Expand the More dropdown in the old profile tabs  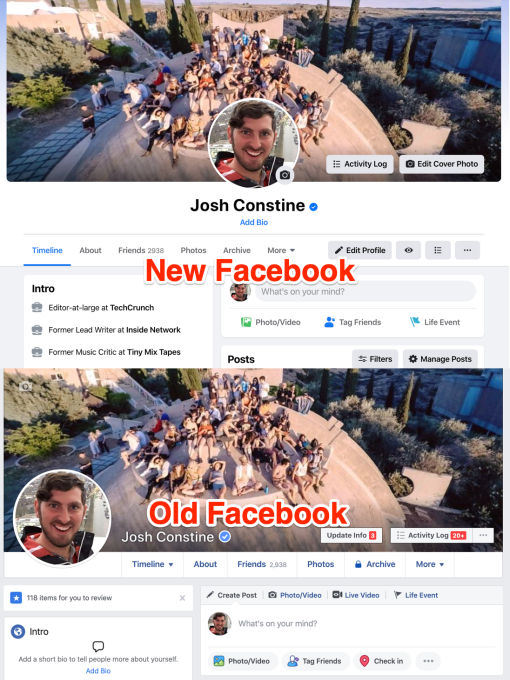(x=430, y=564)
